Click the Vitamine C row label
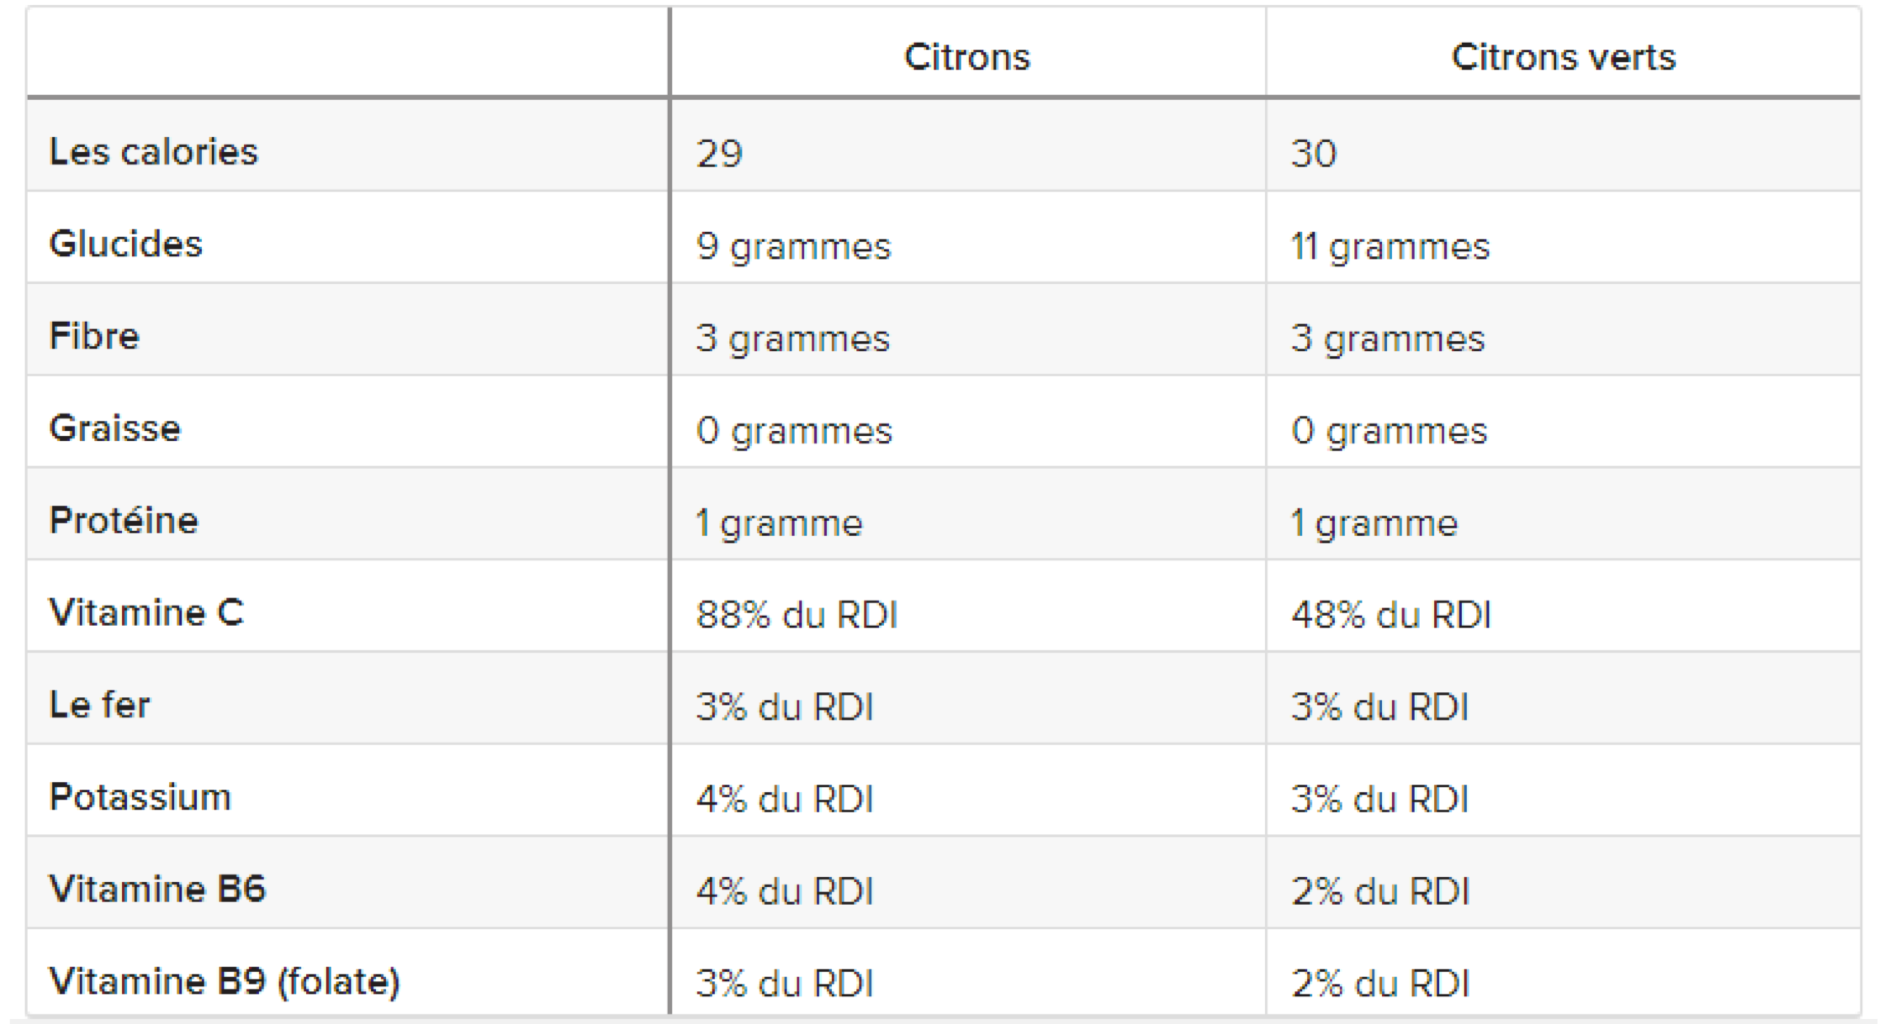 pos(146,612)
